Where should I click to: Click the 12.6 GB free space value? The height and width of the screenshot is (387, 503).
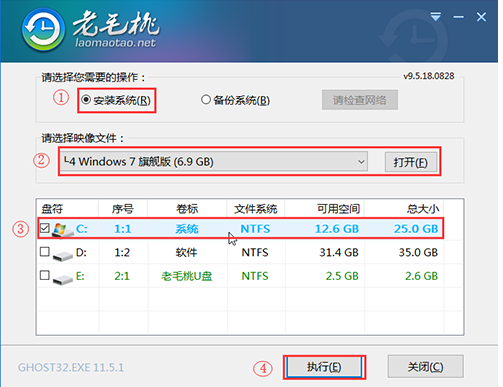point(337,229)
